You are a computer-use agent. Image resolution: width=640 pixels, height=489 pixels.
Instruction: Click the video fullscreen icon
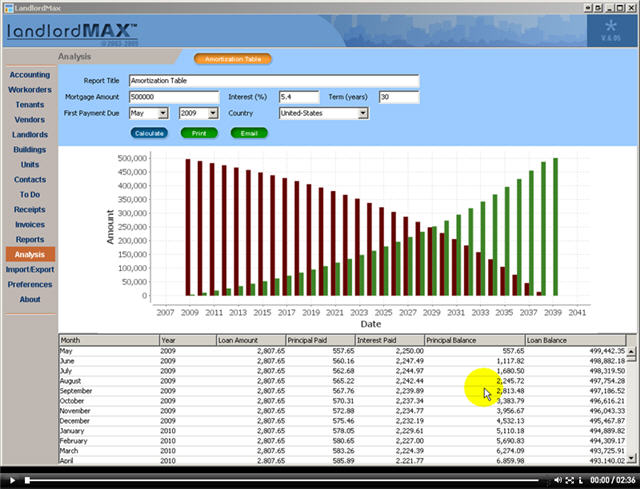coord(570,480)
